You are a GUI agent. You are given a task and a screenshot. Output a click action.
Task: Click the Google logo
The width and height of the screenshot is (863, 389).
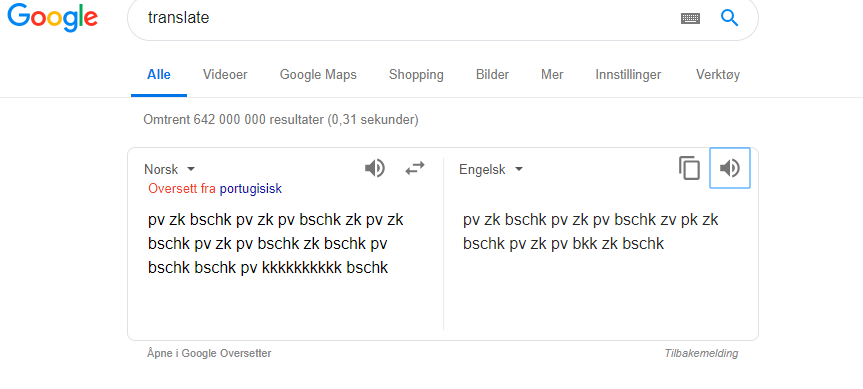point(53,17)
